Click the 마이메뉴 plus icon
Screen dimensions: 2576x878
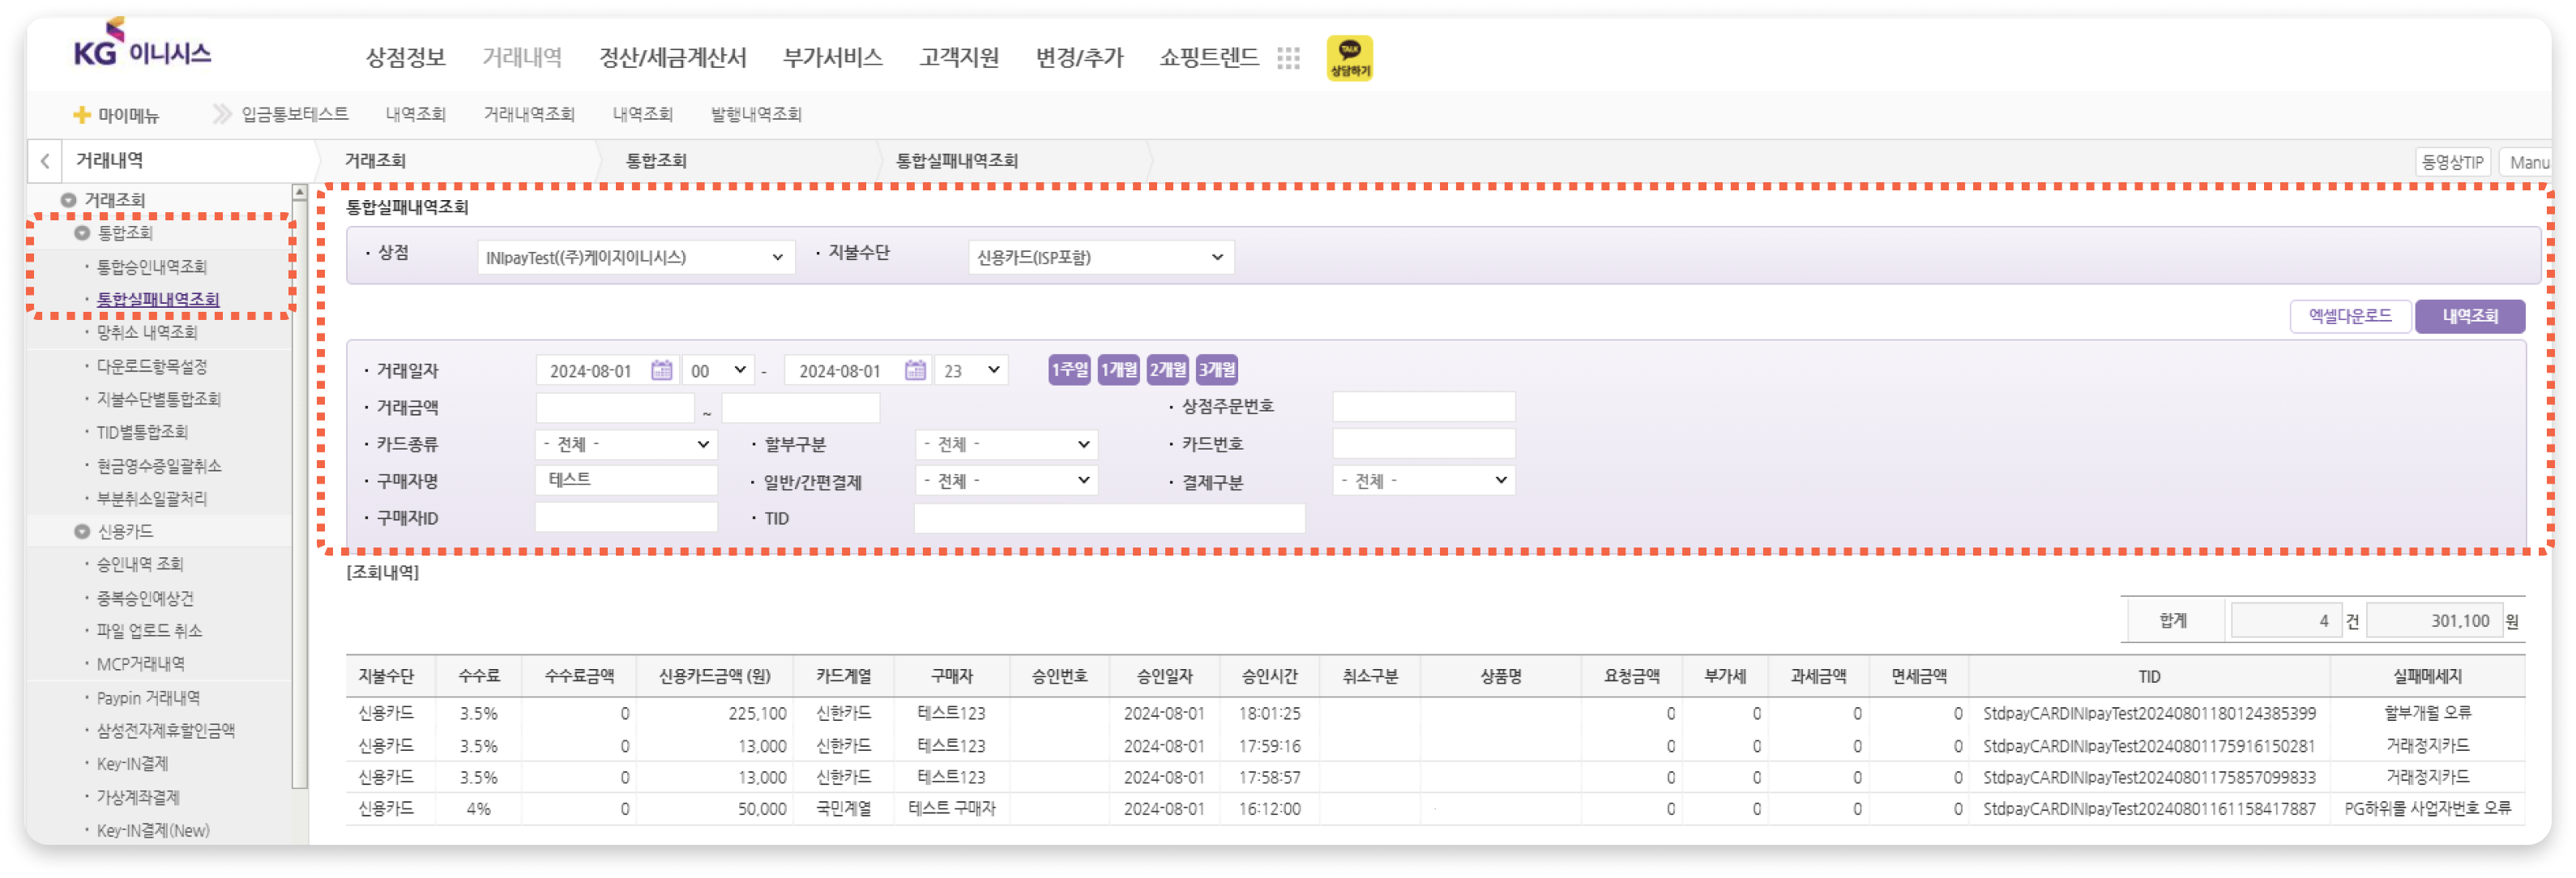tap(82, 115)
